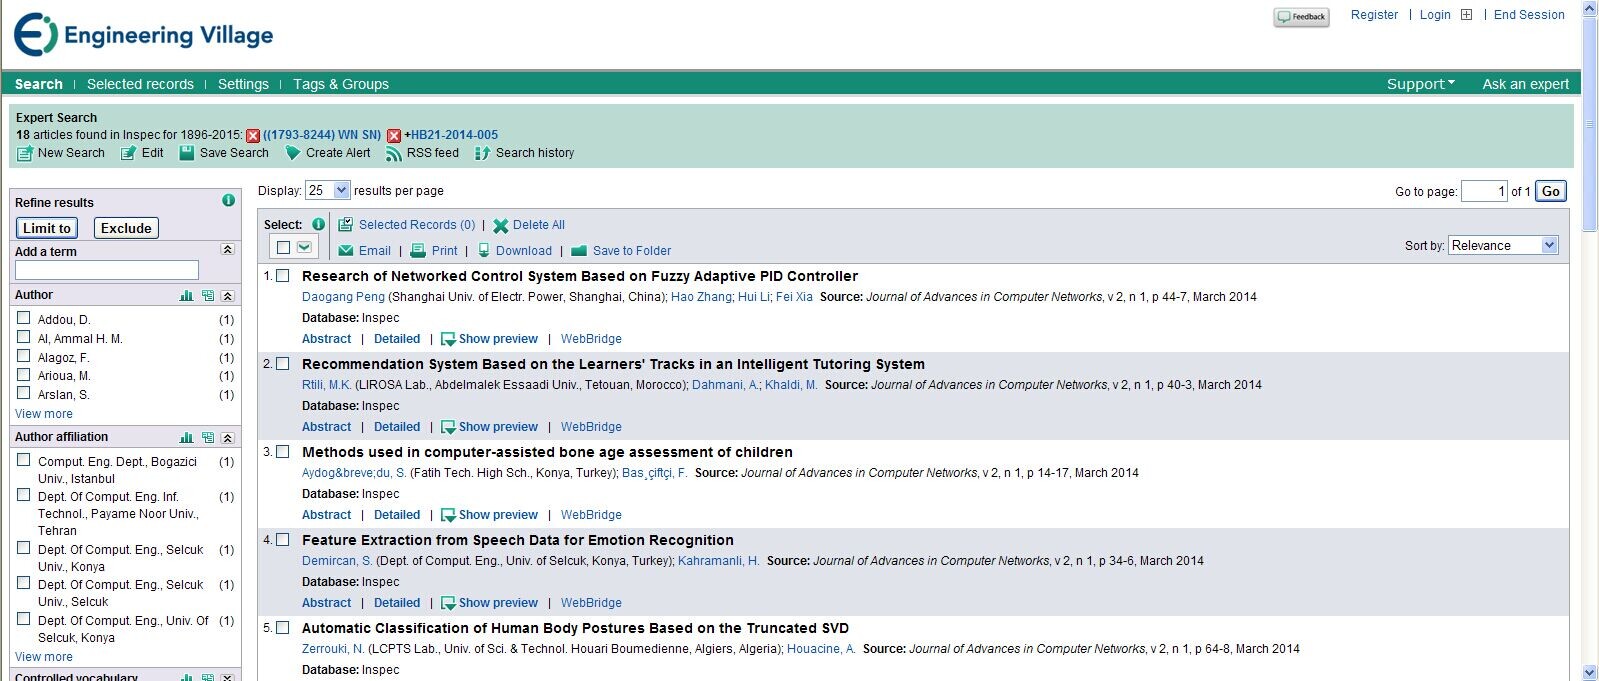Click the Limit to button
Image resolution: width=1599 pixels, height=681 pixels.
click(47, 228)
